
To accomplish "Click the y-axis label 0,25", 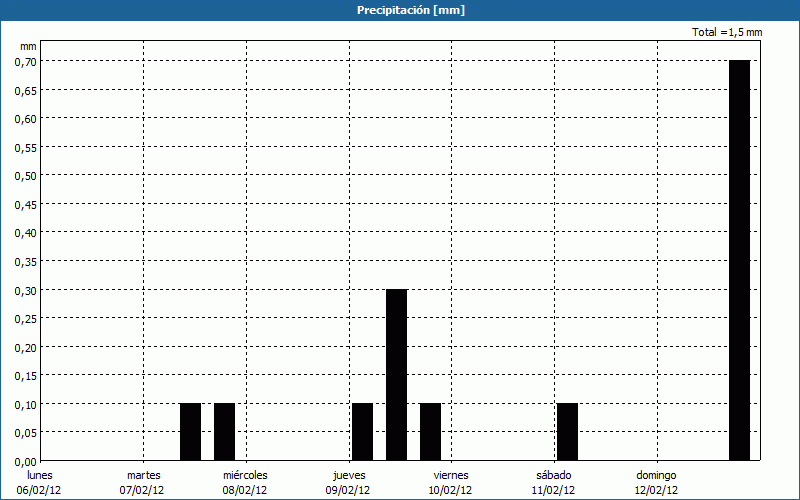I will pos(25,319).
